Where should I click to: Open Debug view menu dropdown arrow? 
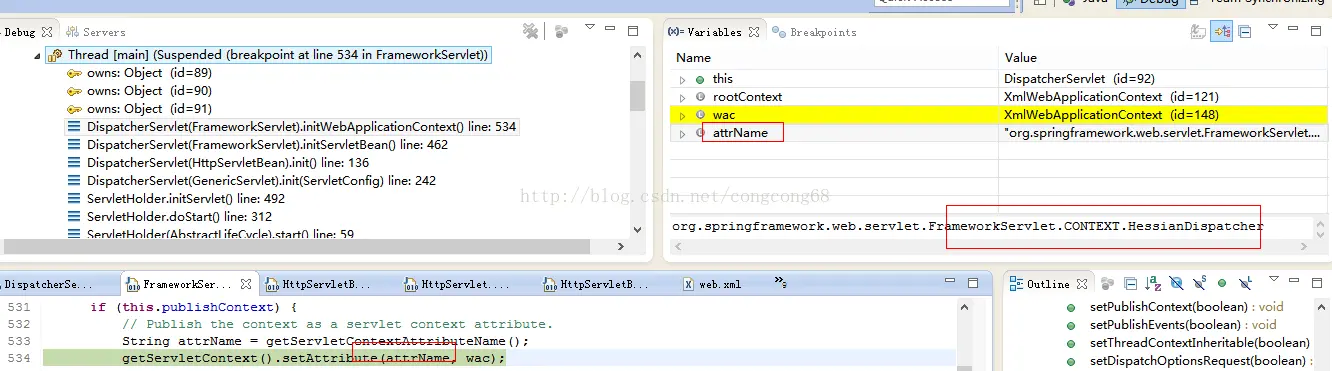tap(590, 28)
